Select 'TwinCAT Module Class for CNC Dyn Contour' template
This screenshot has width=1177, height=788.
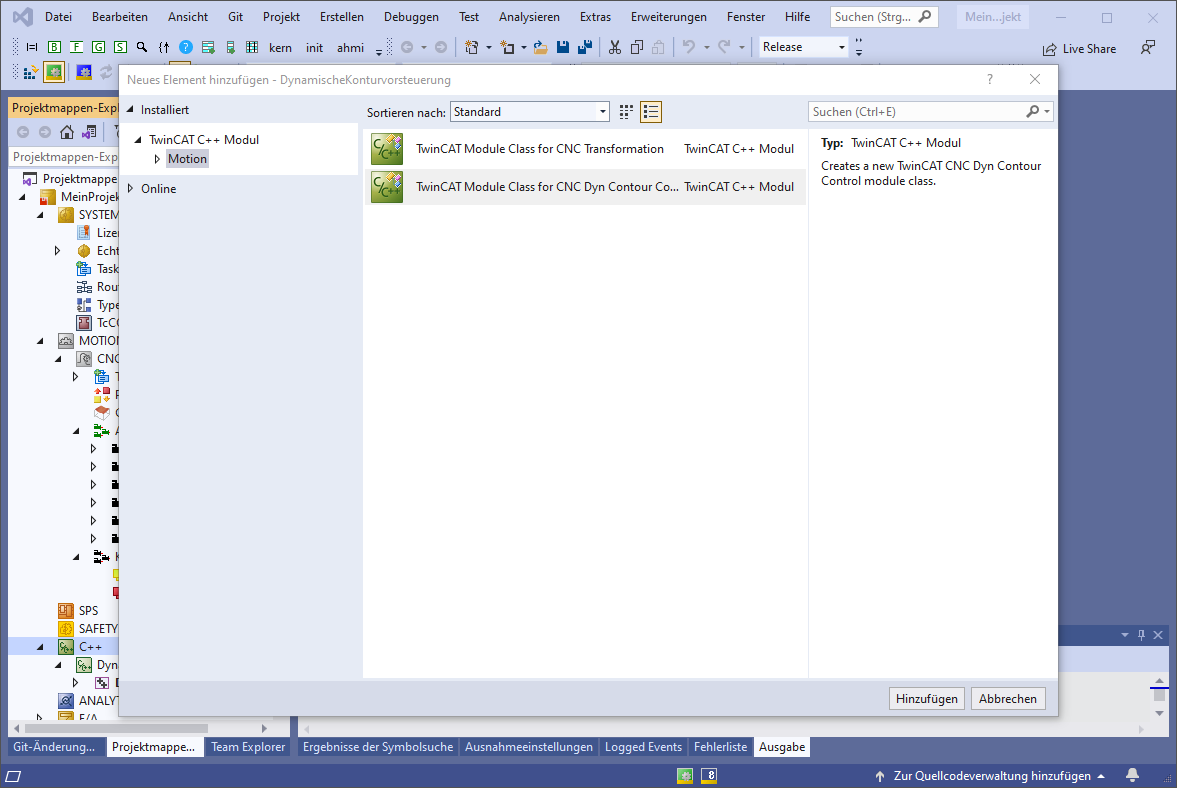pyautogui.click(x=585, y=187)
